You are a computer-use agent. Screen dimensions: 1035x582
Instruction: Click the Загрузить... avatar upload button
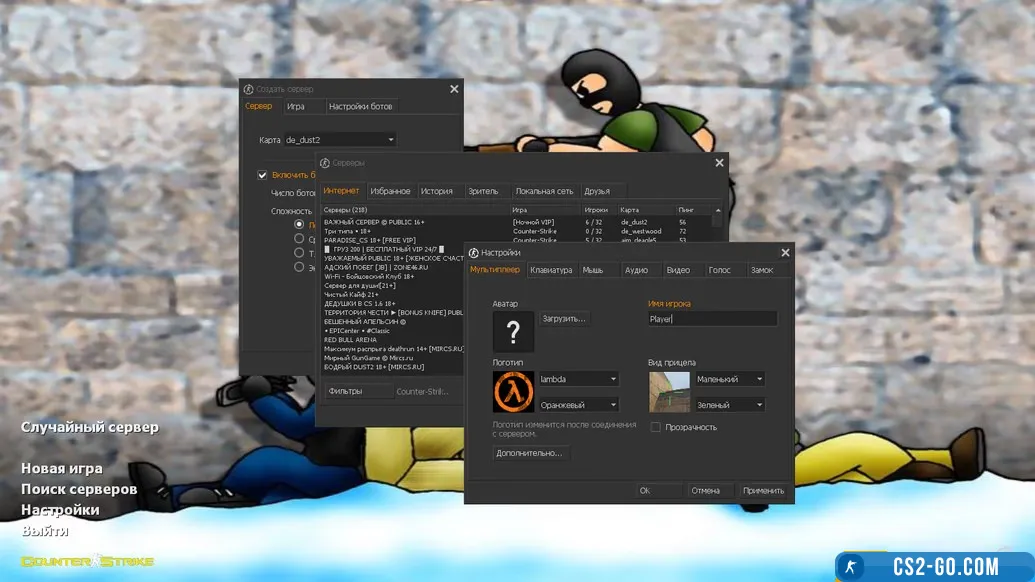(x=565, y=319)
